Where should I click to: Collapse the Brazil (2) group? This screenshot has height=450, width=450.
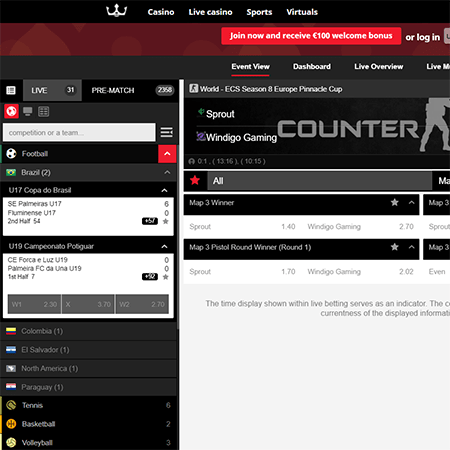point(167,172)
